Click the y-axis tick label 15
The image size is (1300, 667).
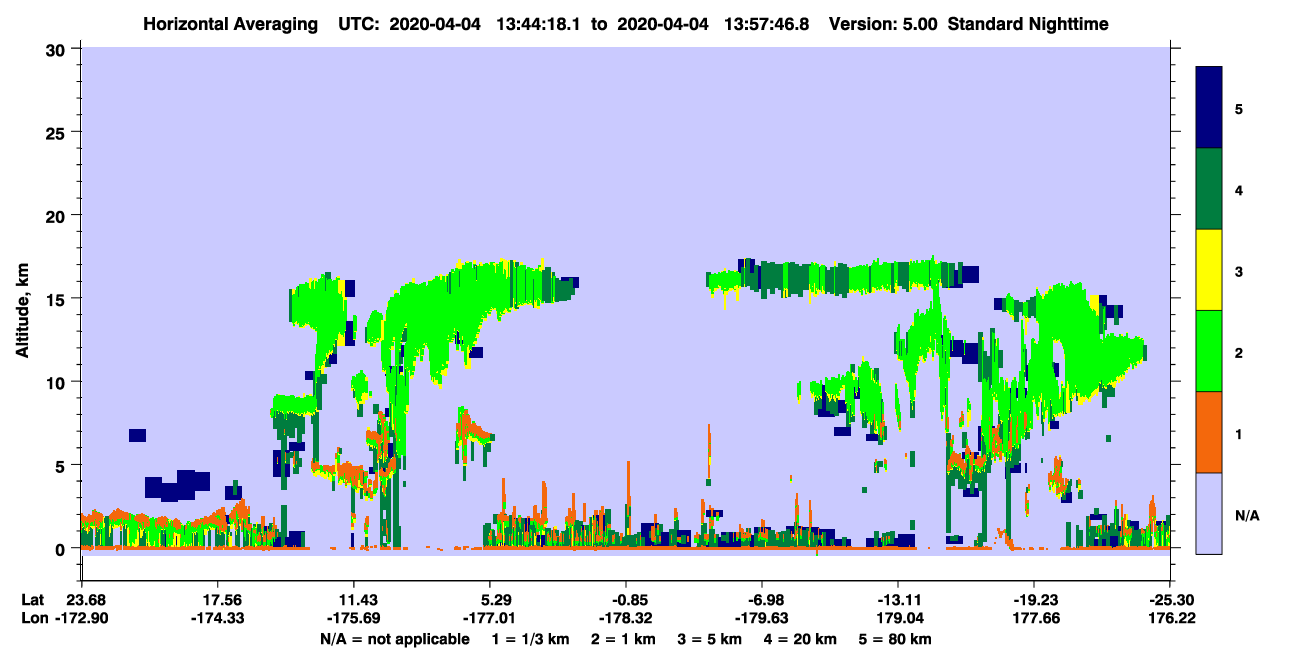tap(57, 299)
